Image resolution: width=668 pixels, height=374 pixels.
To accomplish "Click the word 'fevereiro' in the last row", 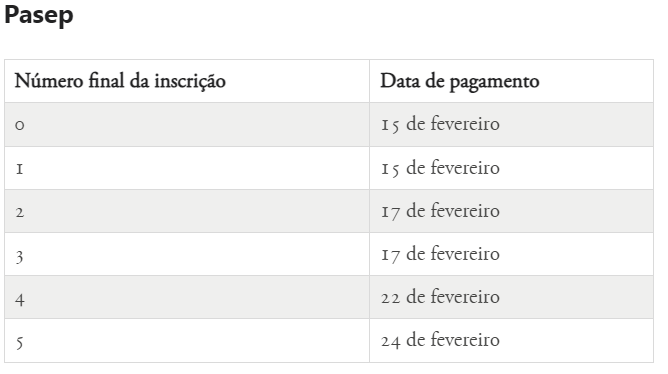I will click(x=465, y=339).
